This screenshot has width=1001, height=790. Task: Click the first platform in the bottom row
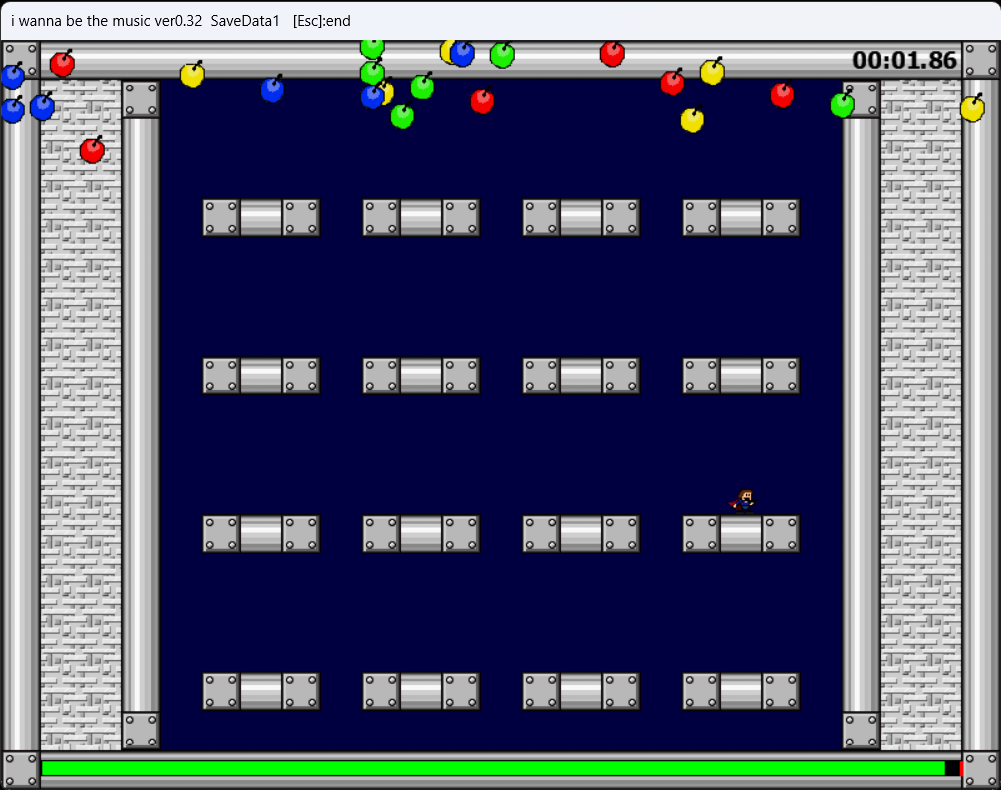pos(261,691)
